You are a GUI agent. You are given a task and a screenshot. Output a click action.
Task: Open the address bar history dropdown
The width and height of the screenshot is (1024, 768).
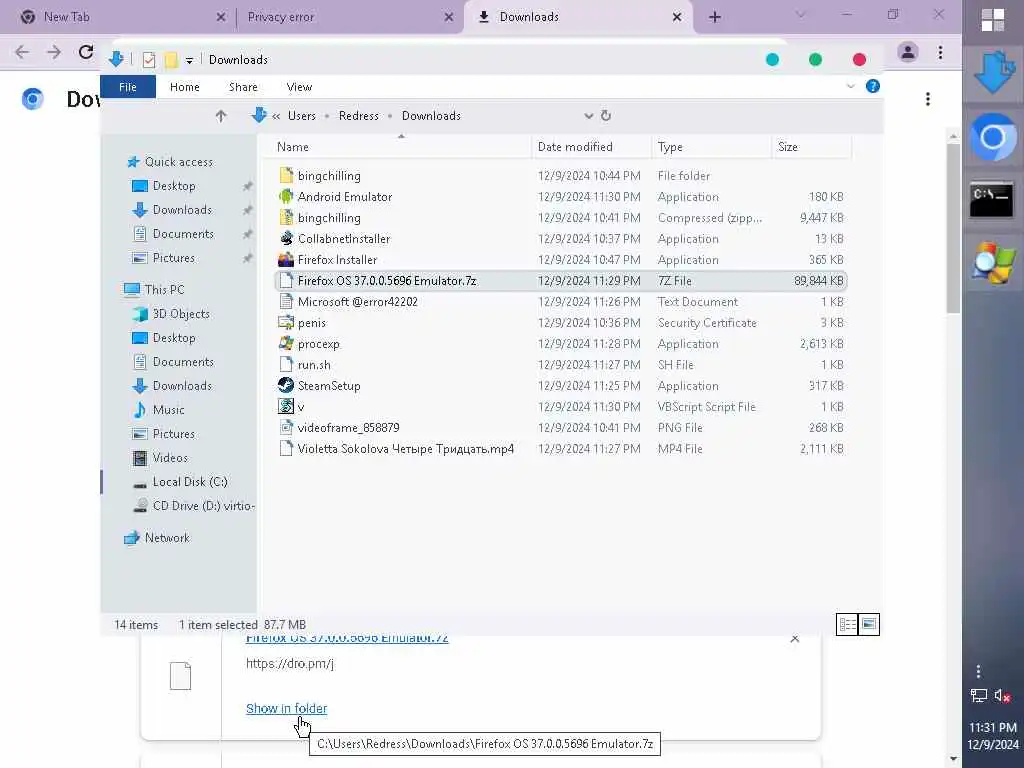point(588,116)
